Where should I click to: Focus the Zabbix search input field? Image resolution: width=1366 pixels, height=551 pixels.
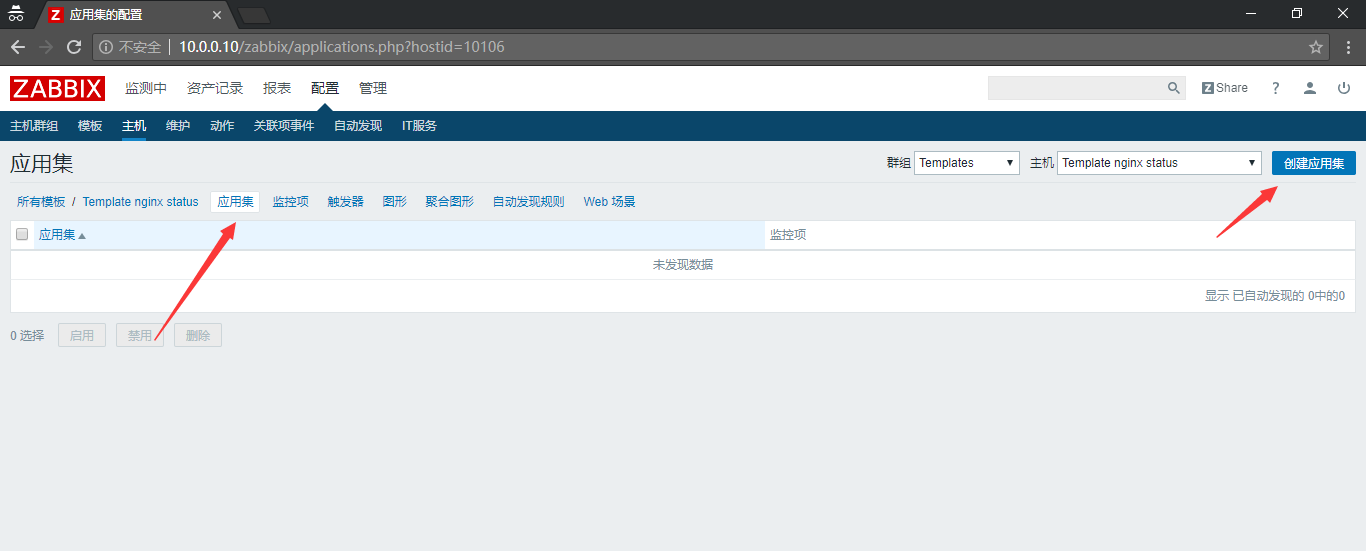pos(1077,88)
